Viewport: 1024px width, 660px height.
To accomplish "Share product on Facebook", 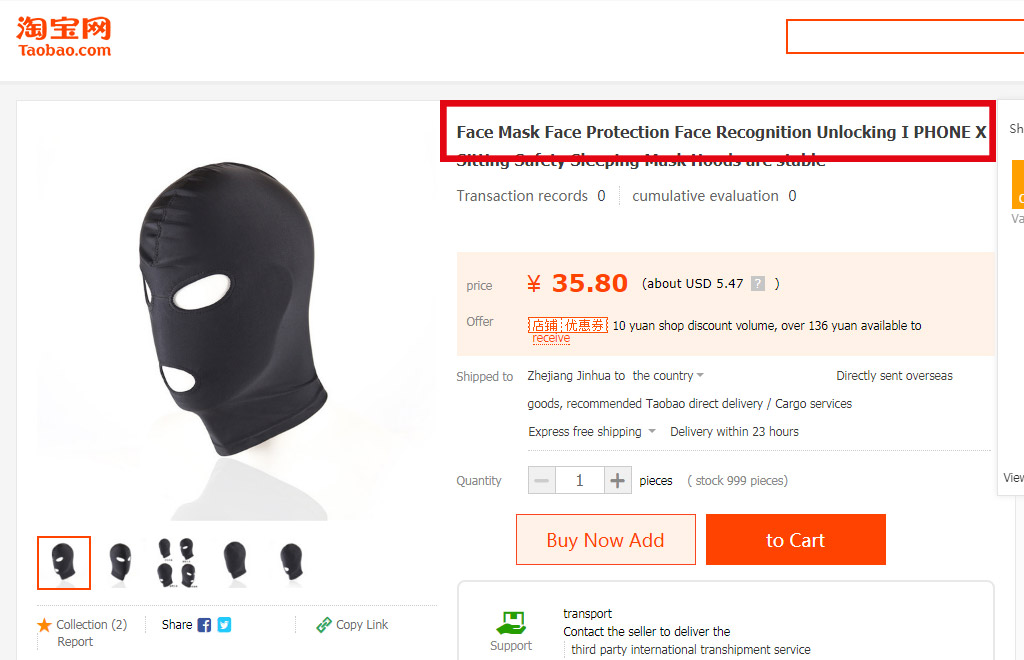I will 204,625.
